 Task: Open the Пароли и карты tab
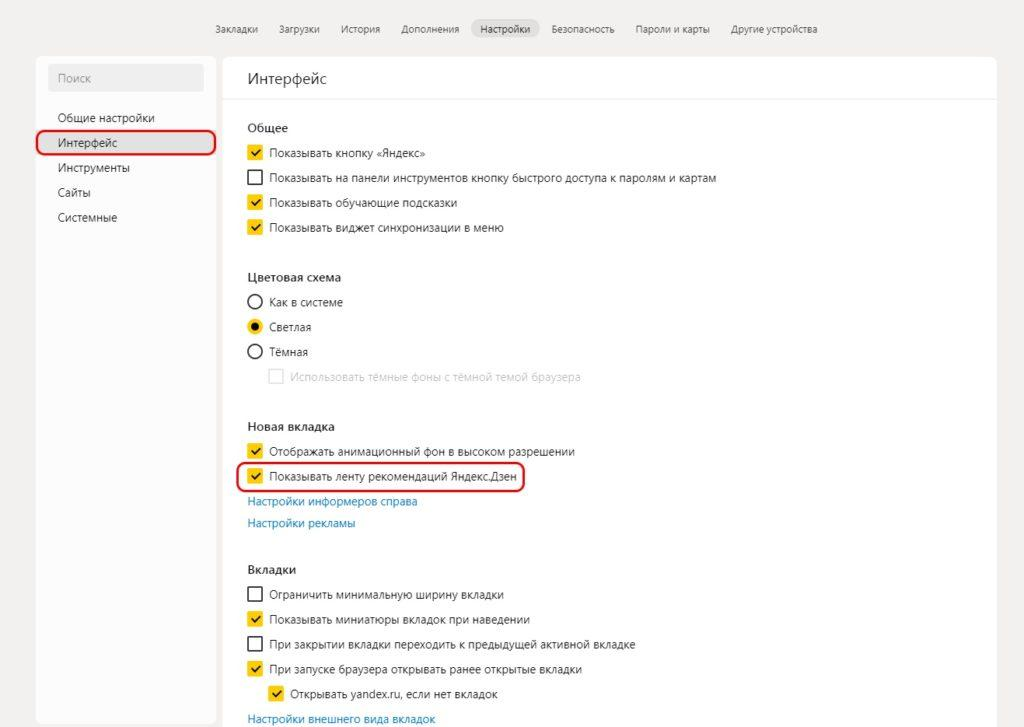(x=672, y=29)
